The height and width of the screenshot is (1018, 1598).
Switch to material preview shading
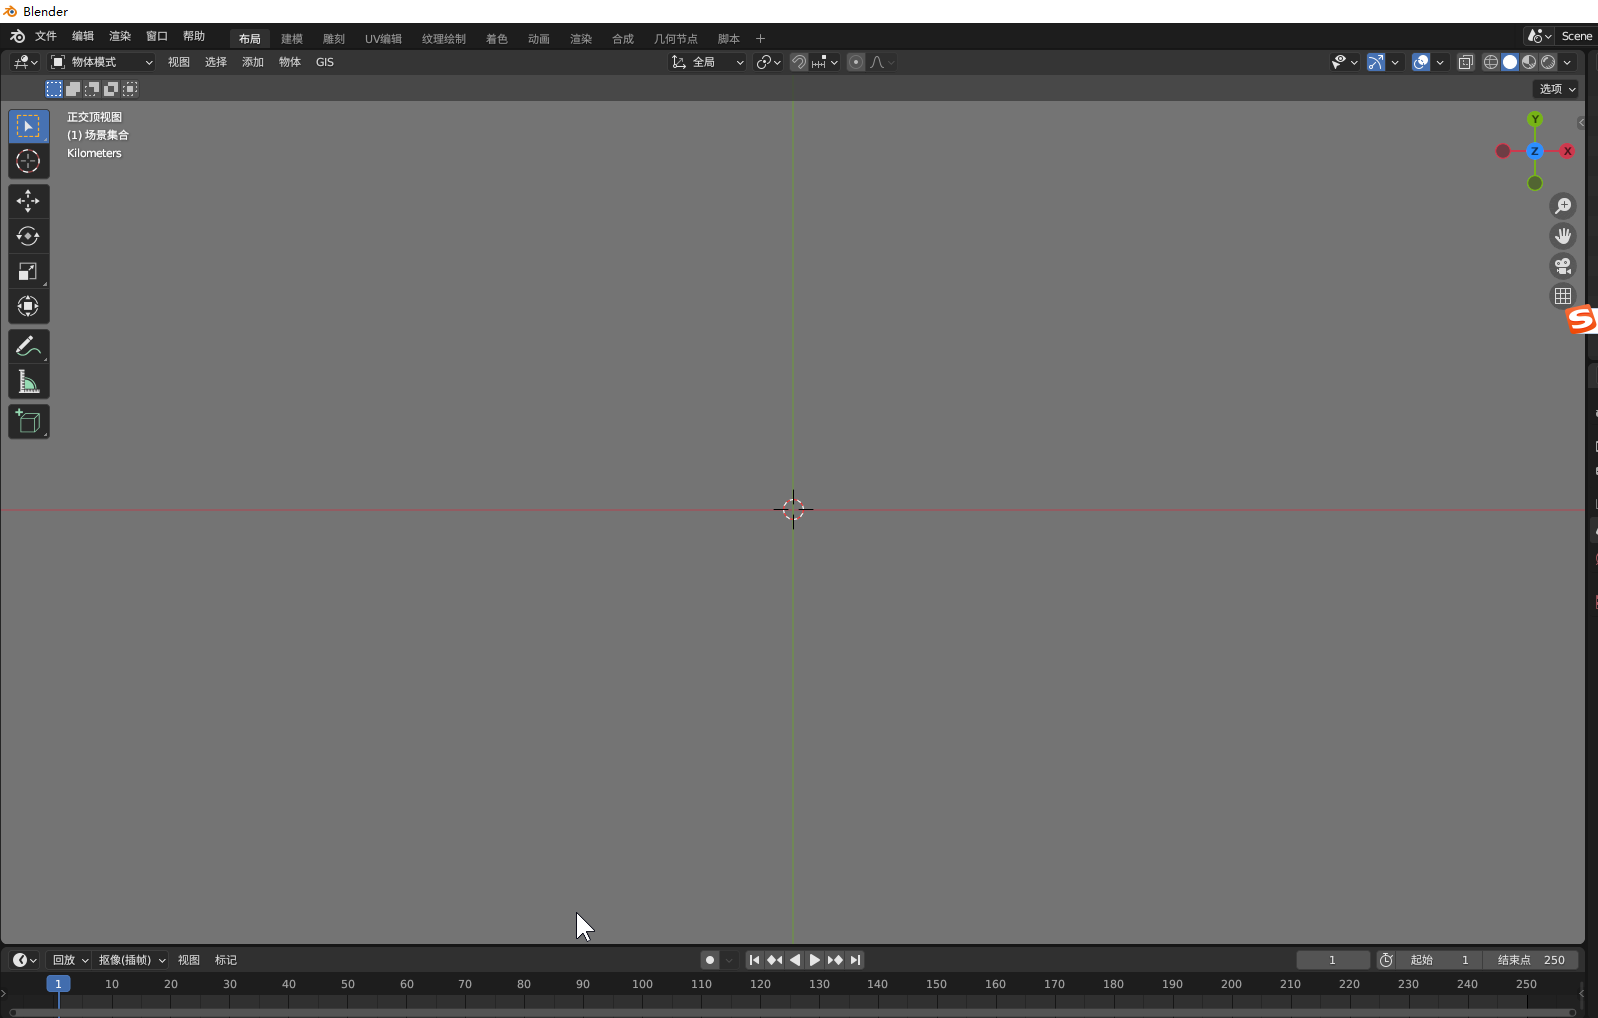(x=1529, y=62)
